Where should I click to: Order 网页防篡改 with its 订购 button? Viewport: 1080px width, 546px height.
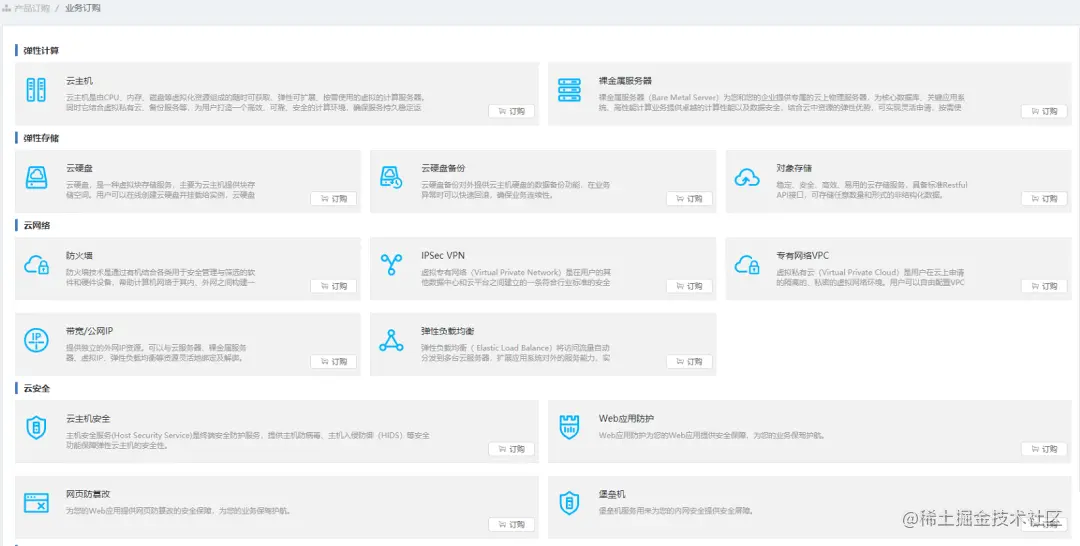click(511, 525)
